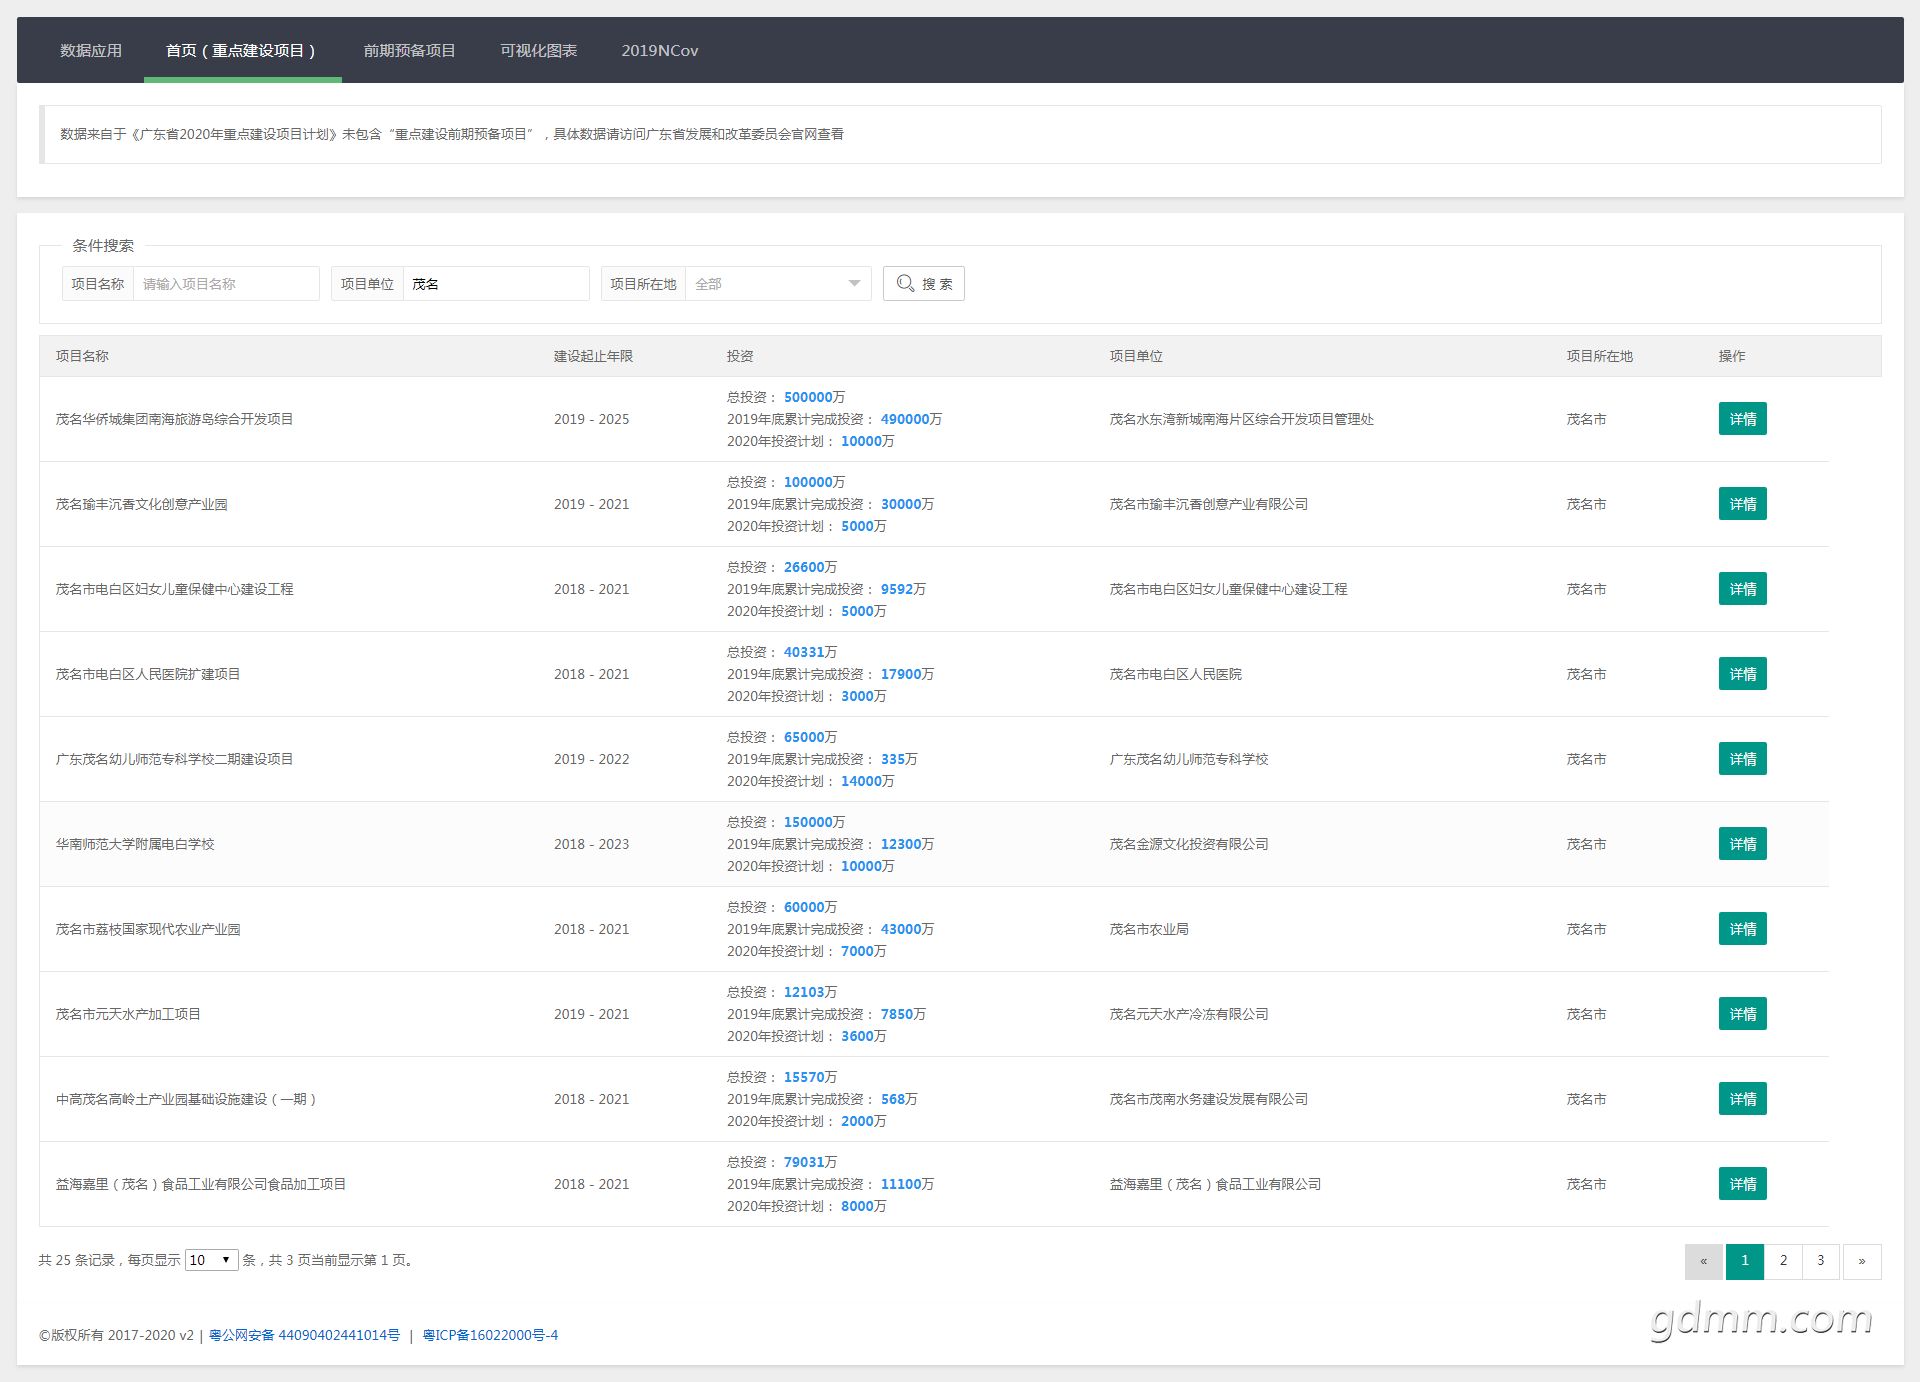Open 详情 for 茂名市荔枝国家现代农业产业园
Image resolution: width=1920 pixels, height=1382 pixels.
(1742, 929)
